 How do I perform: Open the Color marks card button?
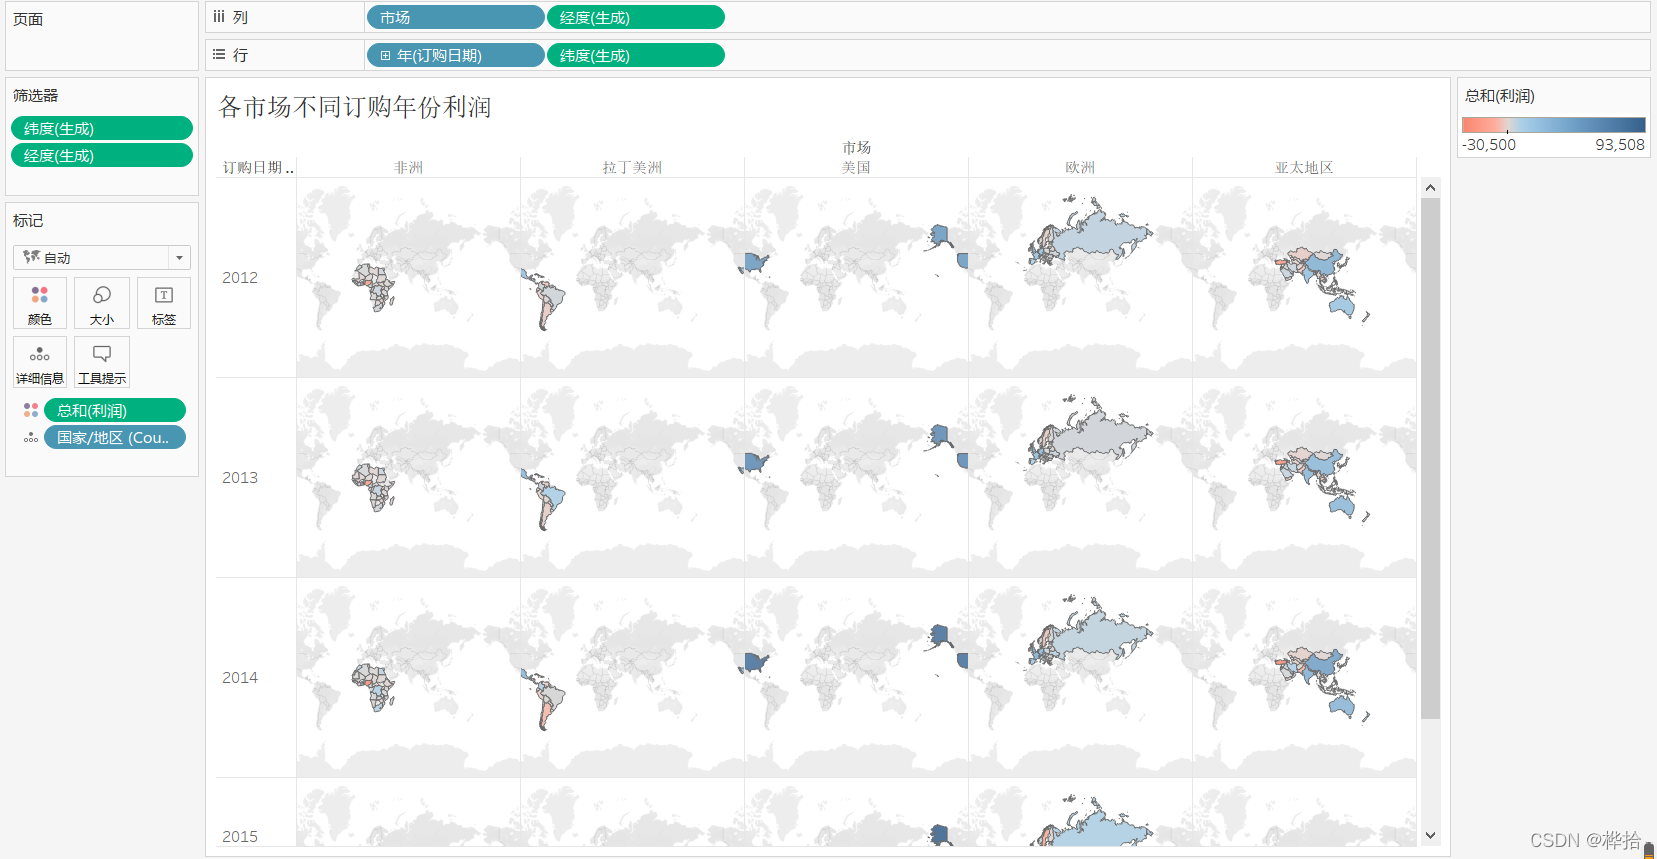click(x=40, y=303)
